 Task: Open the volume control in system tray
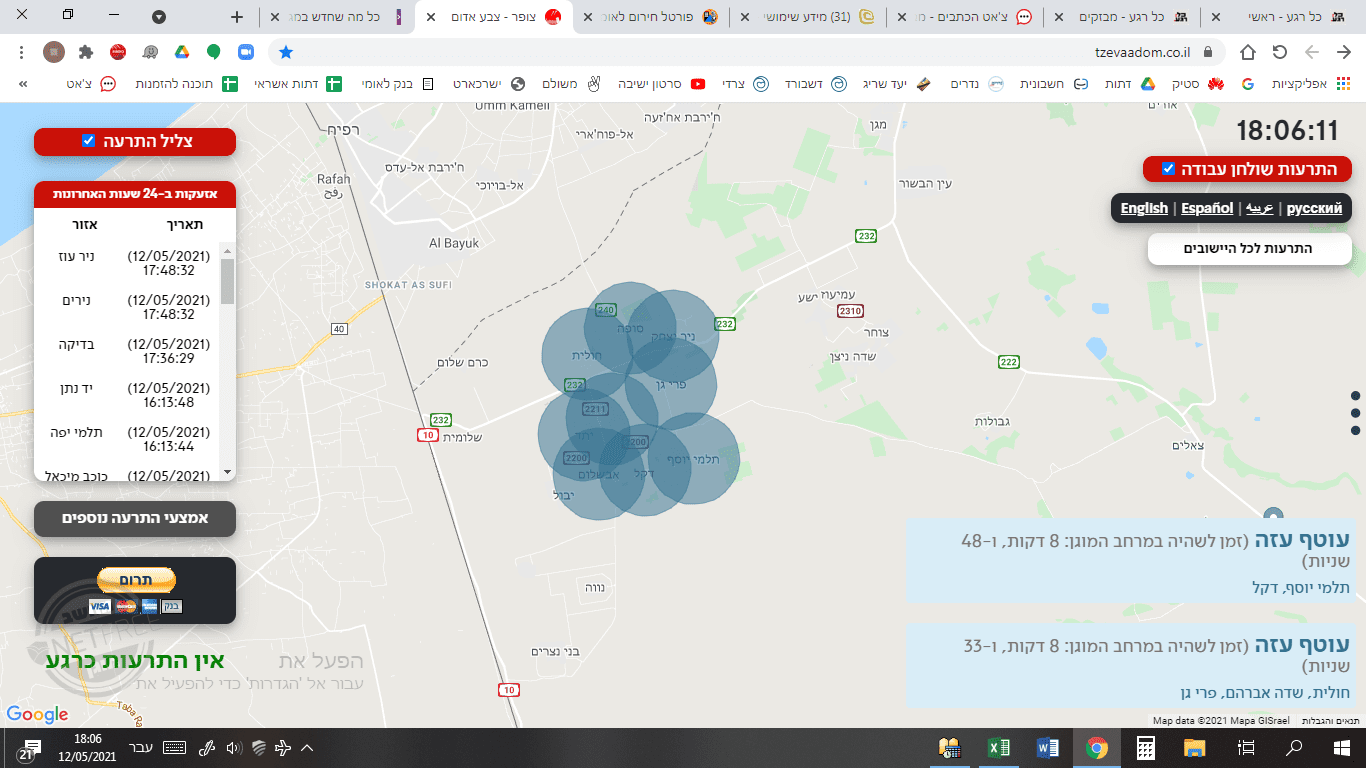tap(234, 748)
